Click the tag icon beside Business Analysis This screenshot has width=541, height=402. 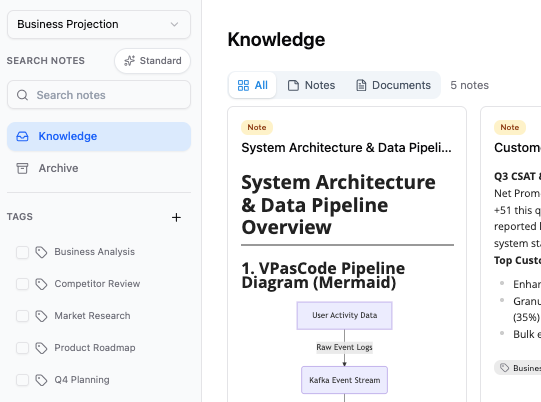click(41, 252)
